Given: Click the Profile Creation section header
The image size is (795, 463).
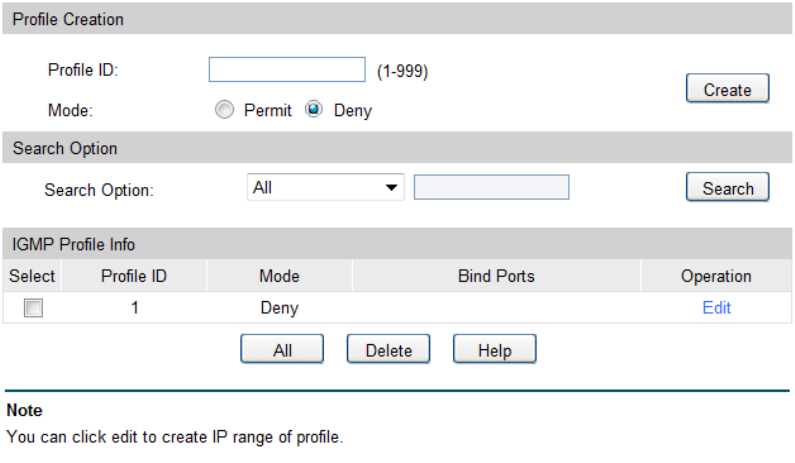Looking at the screenshot, I should [x=68, y=19].
